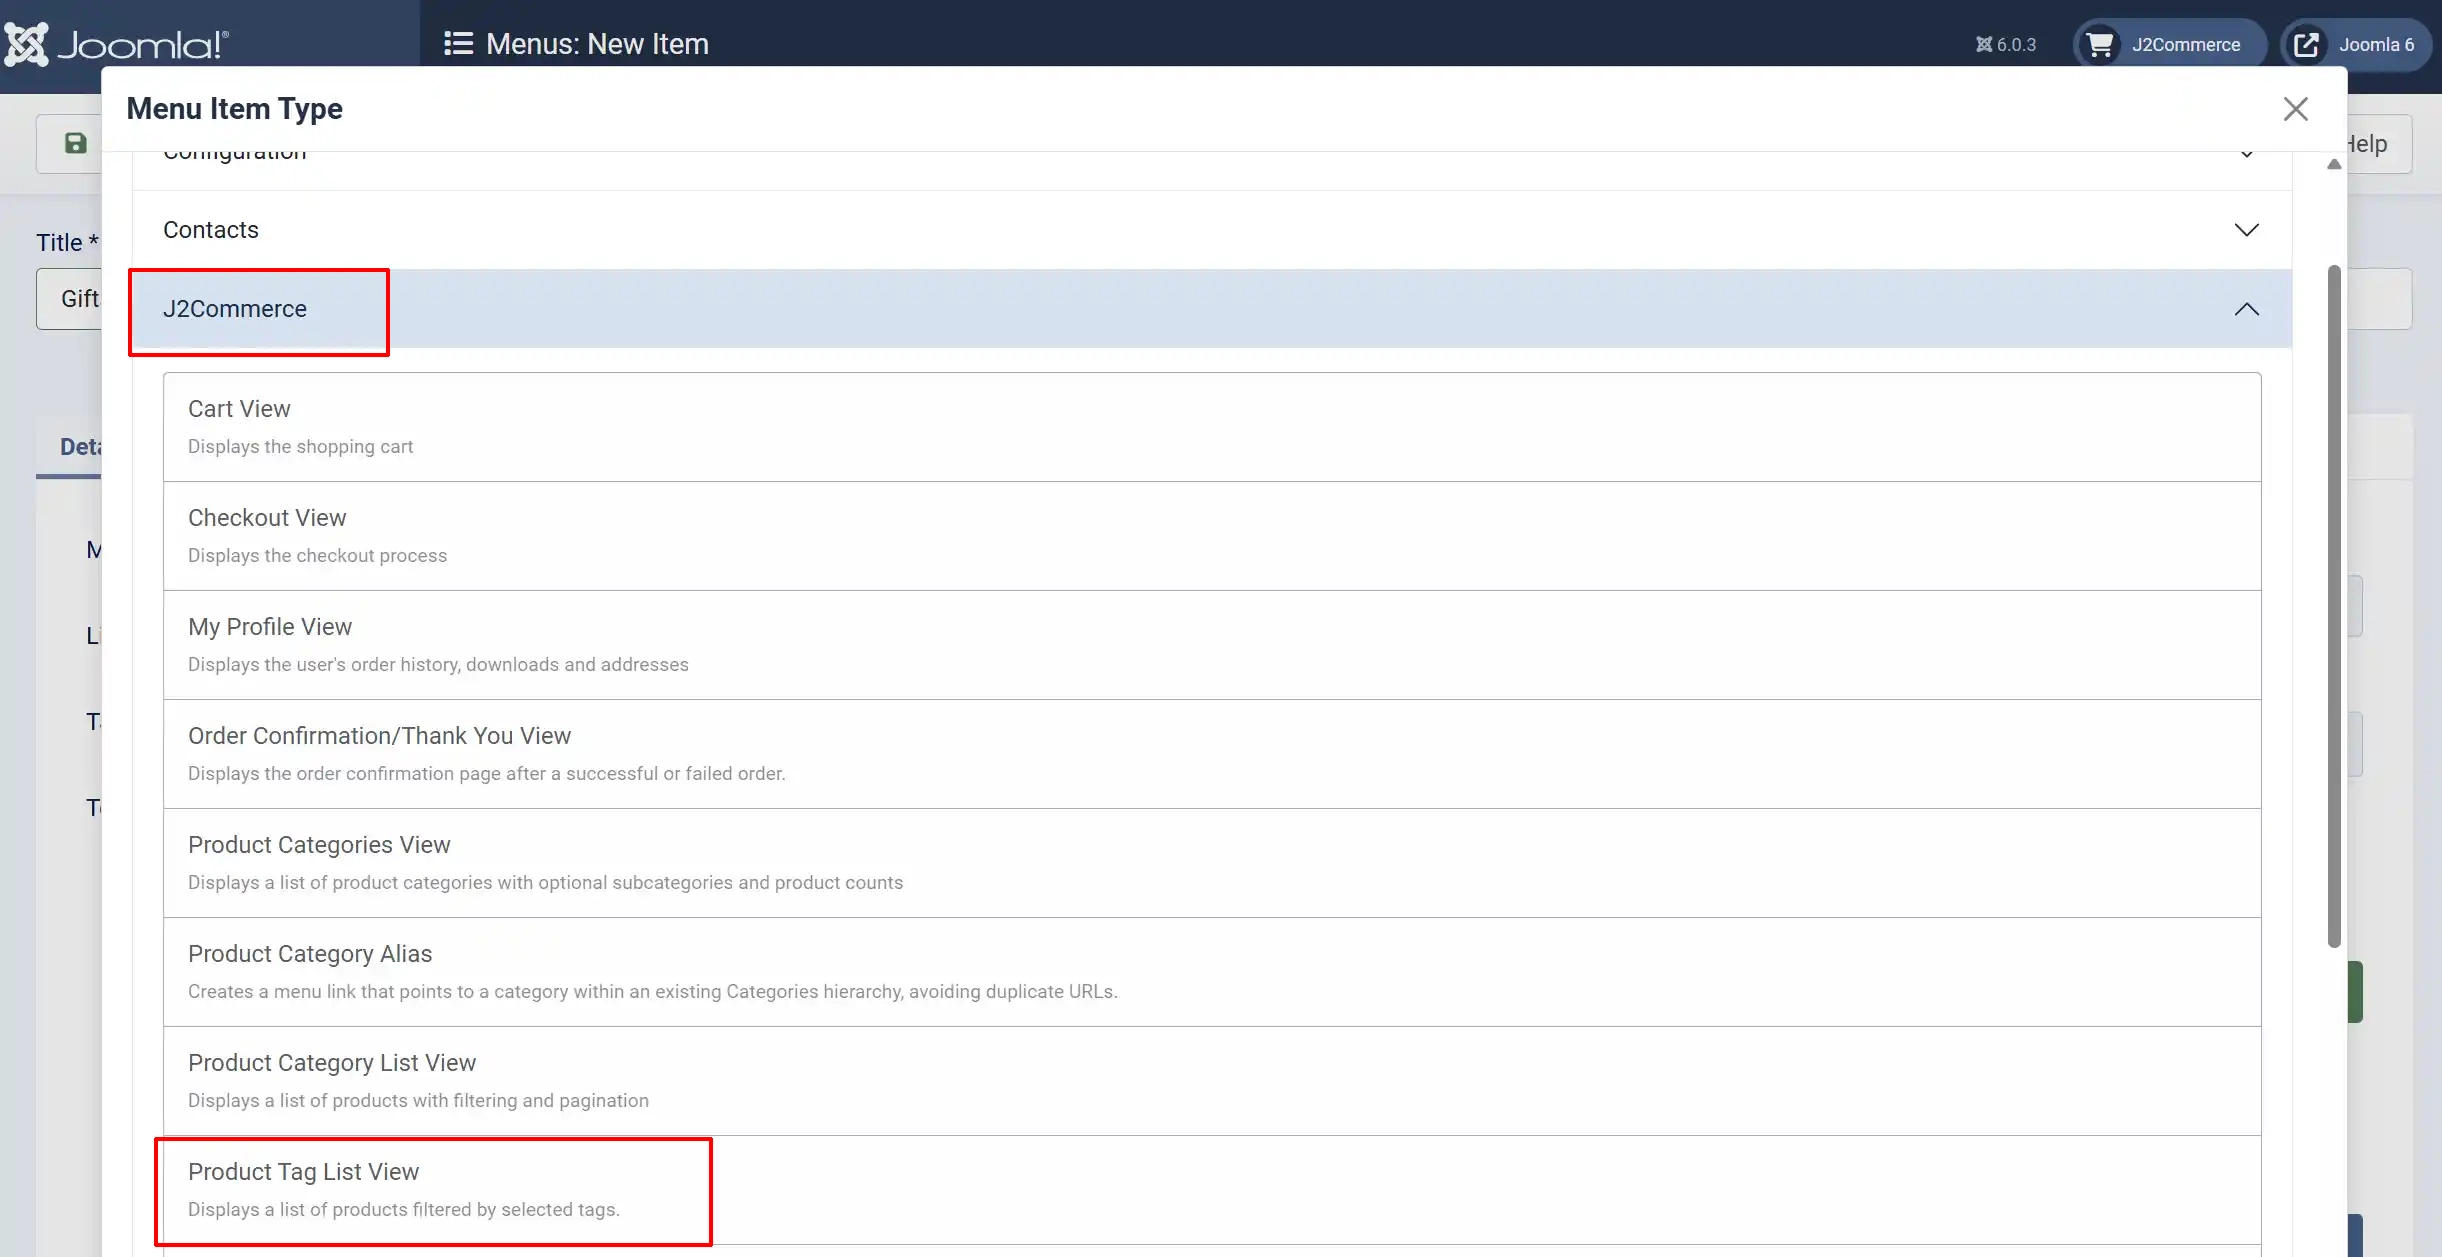Click the Joomla version 6.0.3 indicator
Screen dimensions: 2442x1257
[2005, 44]
